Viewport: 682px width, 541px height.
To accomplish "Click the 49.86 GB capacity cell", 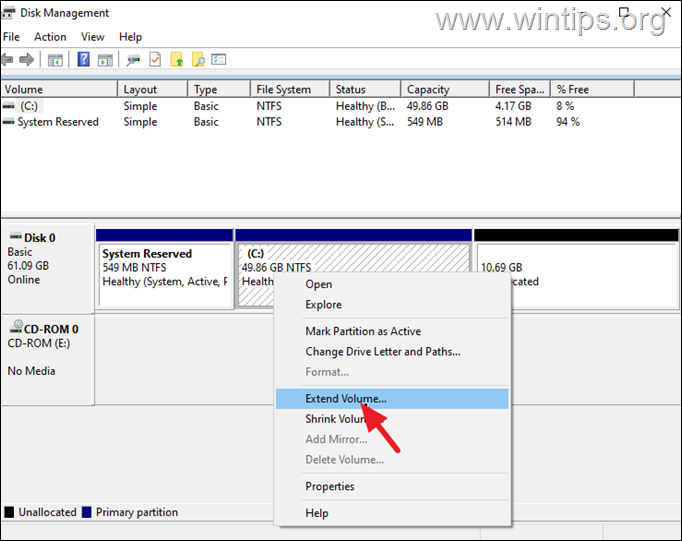I will pos(428,106).
